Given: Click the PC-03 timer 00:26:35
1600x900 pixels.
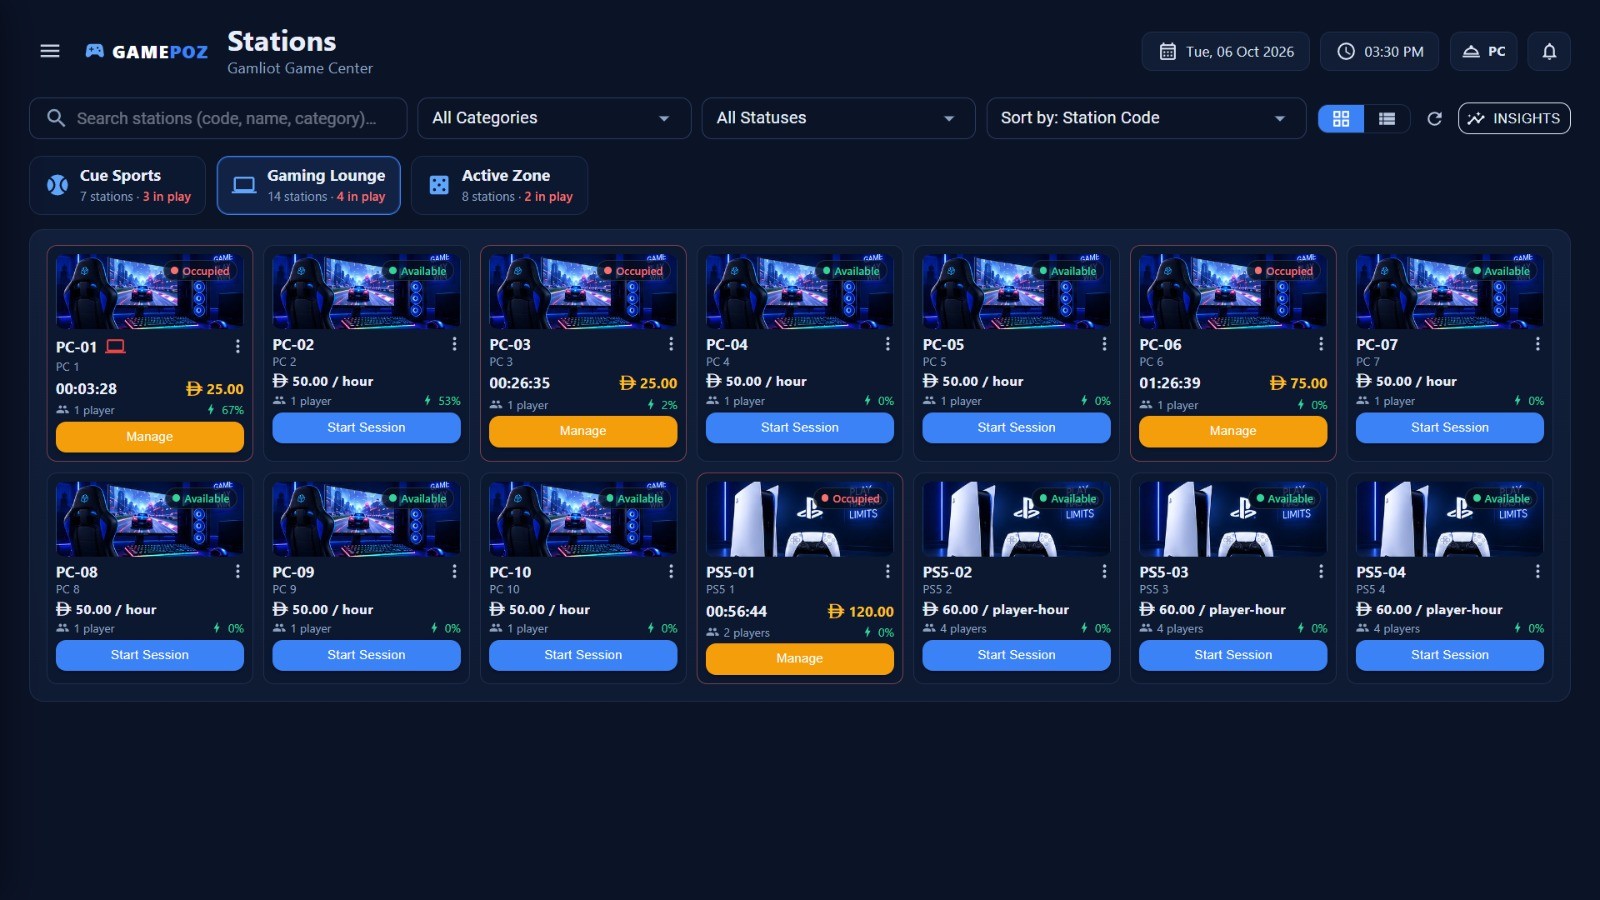Looking at the screenshot, I should pos(519,383).
